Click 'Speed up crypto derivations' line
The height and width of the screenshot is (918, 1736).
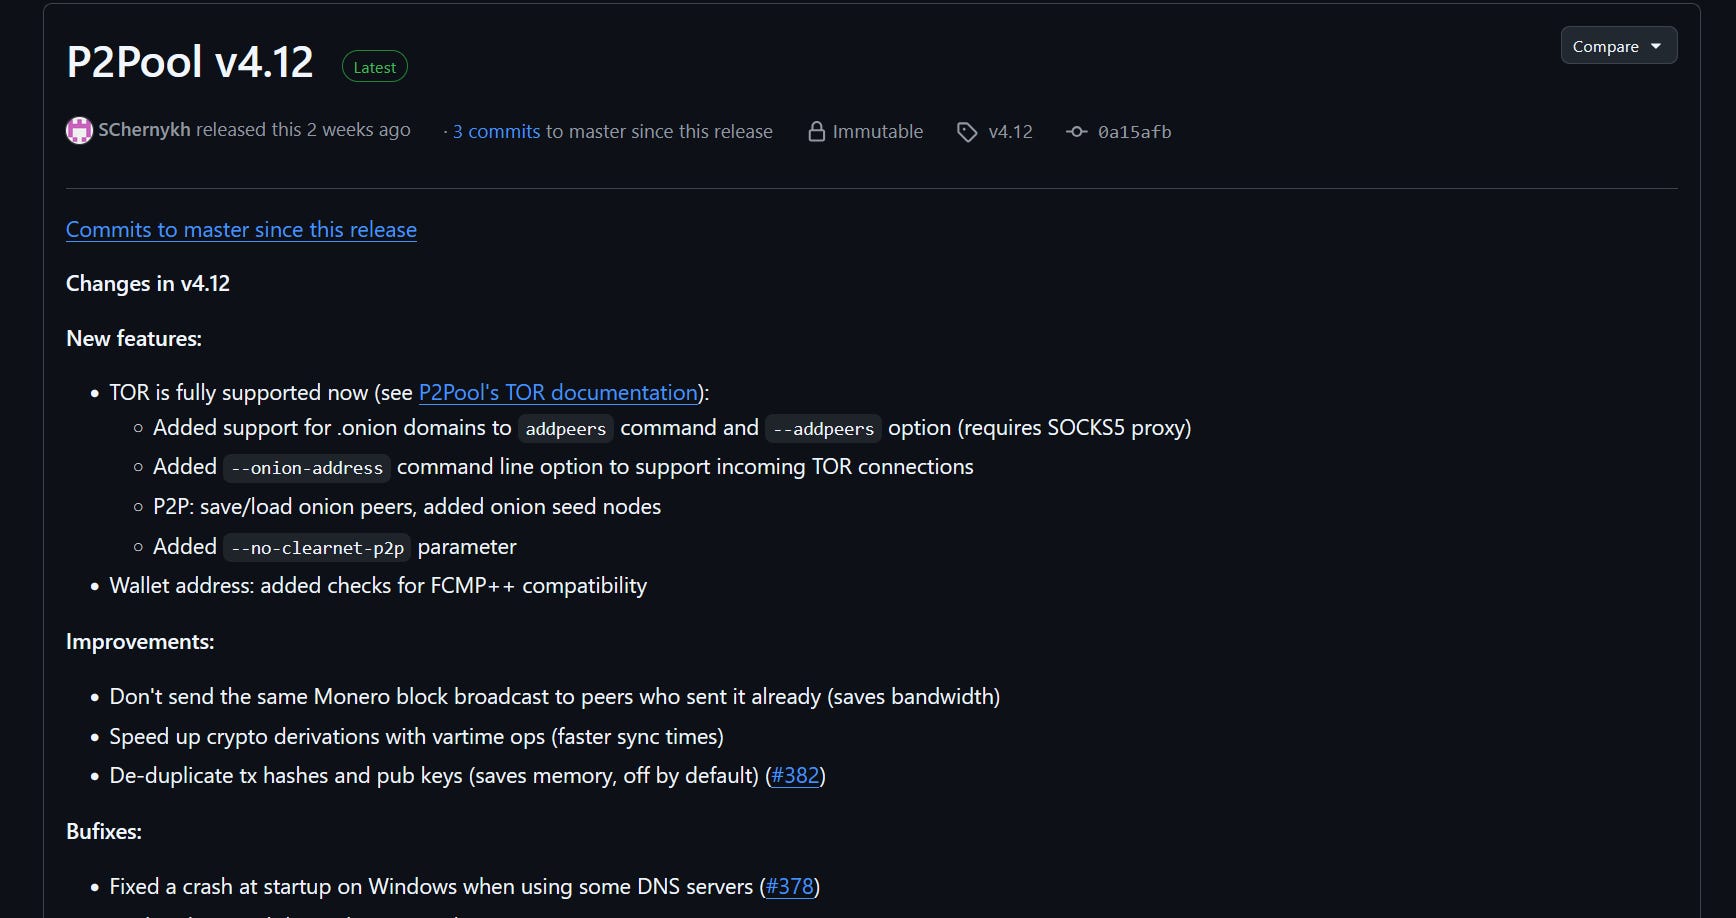(416, 736)
